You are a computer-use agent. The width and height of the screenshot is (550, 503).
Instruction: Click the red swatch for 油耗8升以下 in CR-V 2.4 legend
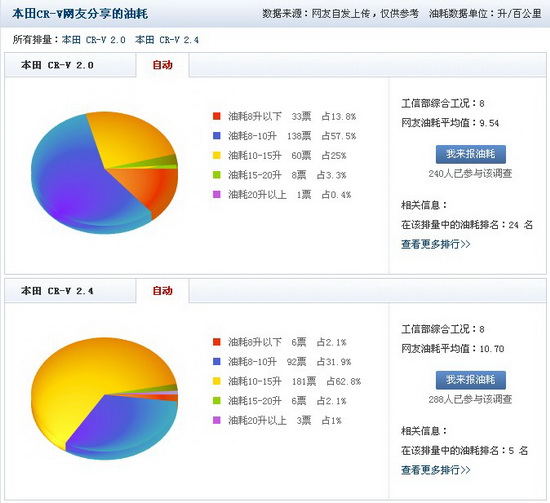pyautogui.click(x=217, y=342)
